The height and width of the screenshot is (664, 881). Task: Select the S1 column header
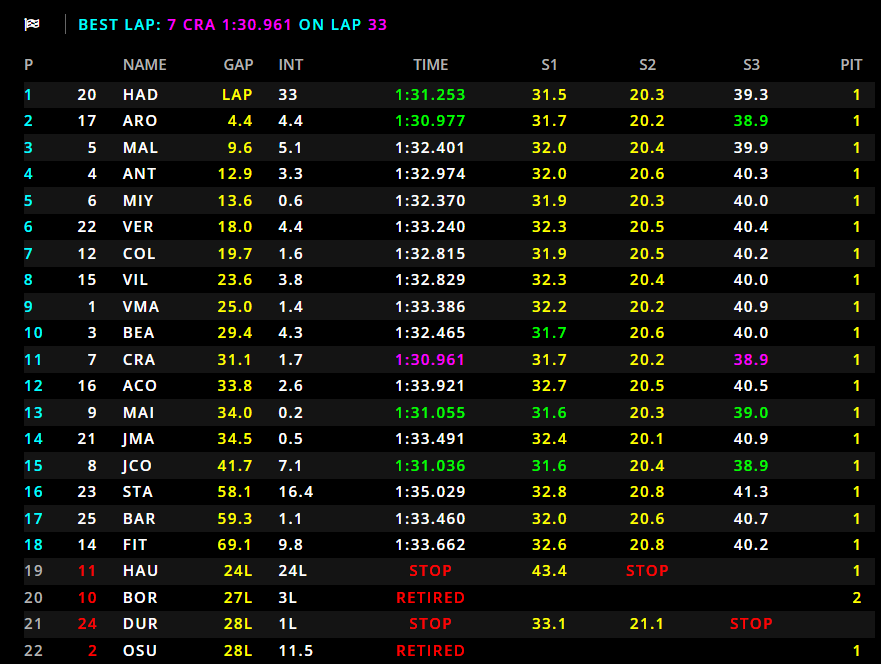coord(549,65)
